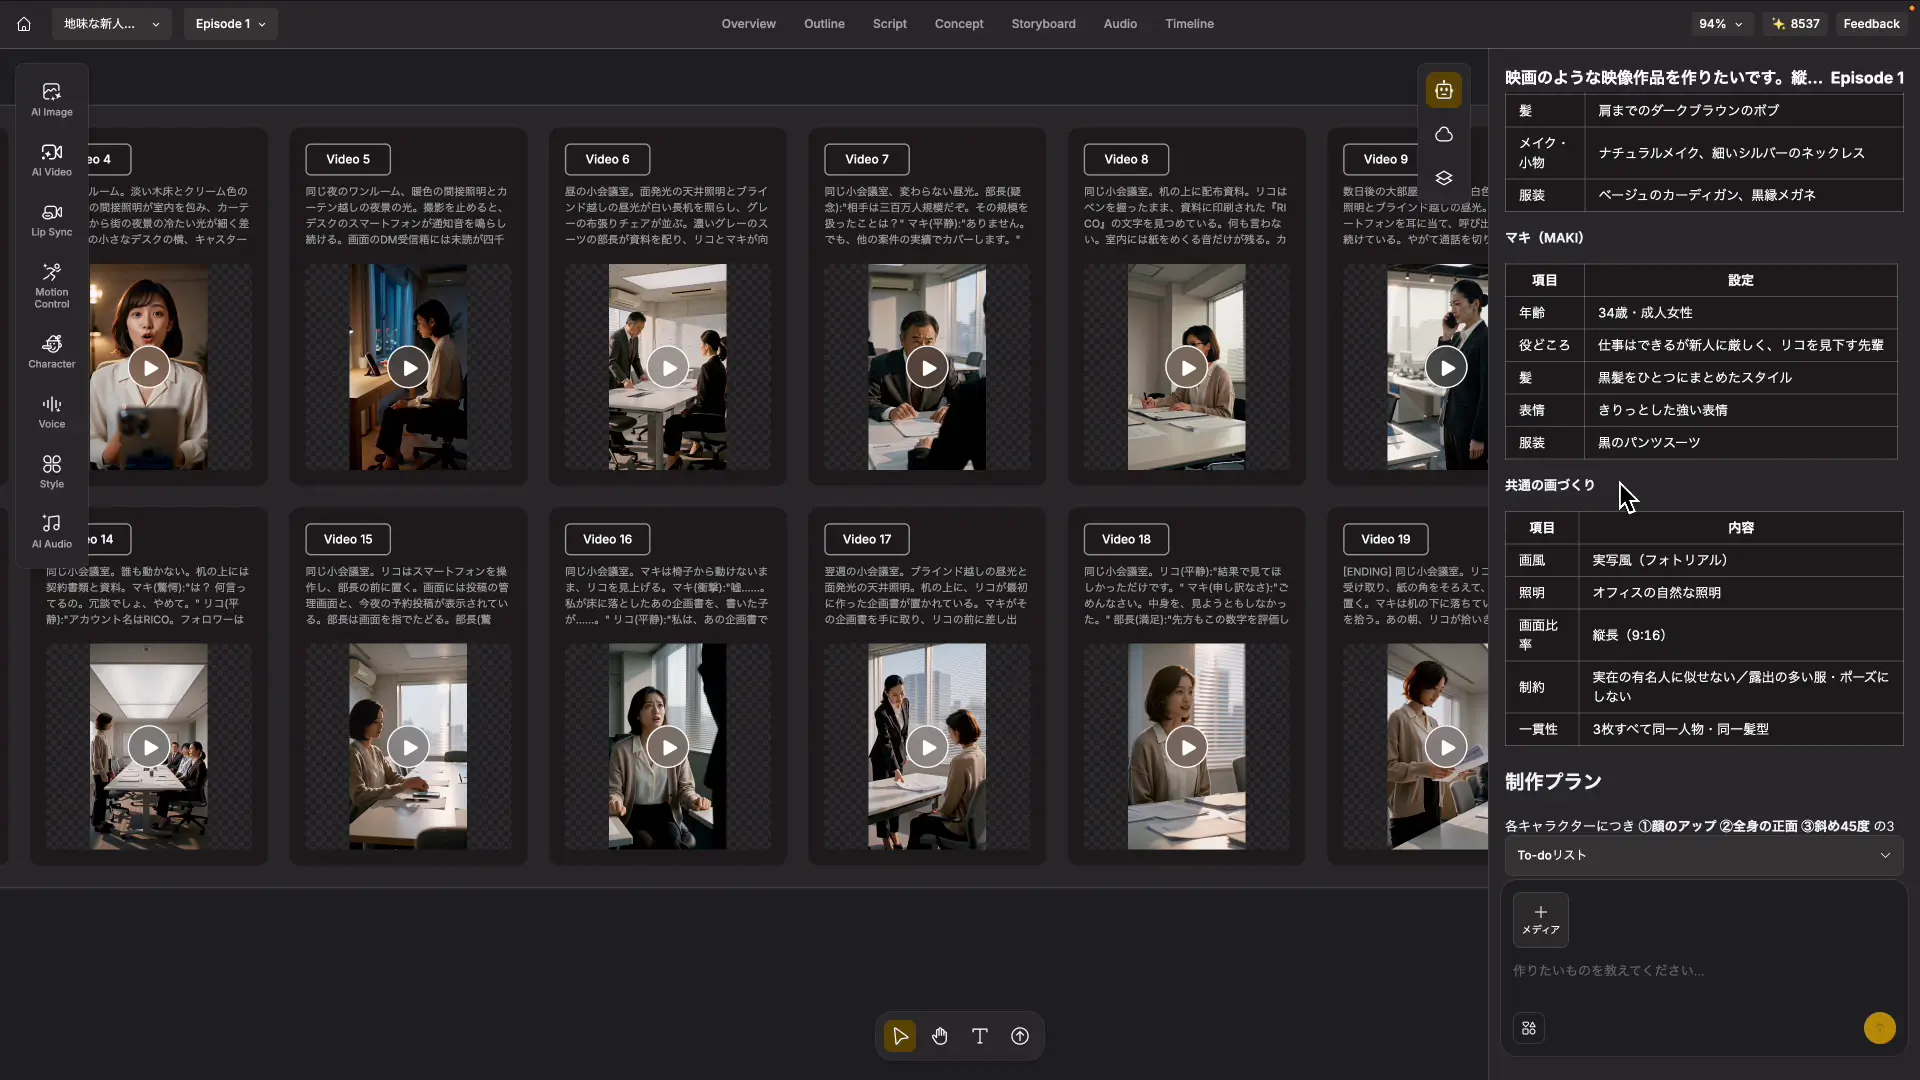Select the Voice tool

(x=52, y=411)
